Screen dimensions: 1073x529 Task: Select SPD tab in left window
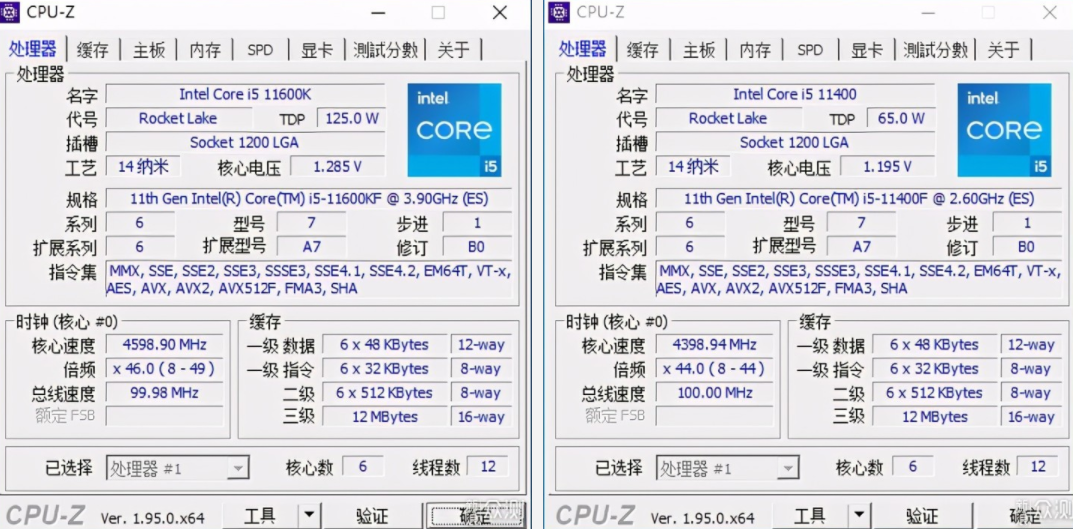260,49
